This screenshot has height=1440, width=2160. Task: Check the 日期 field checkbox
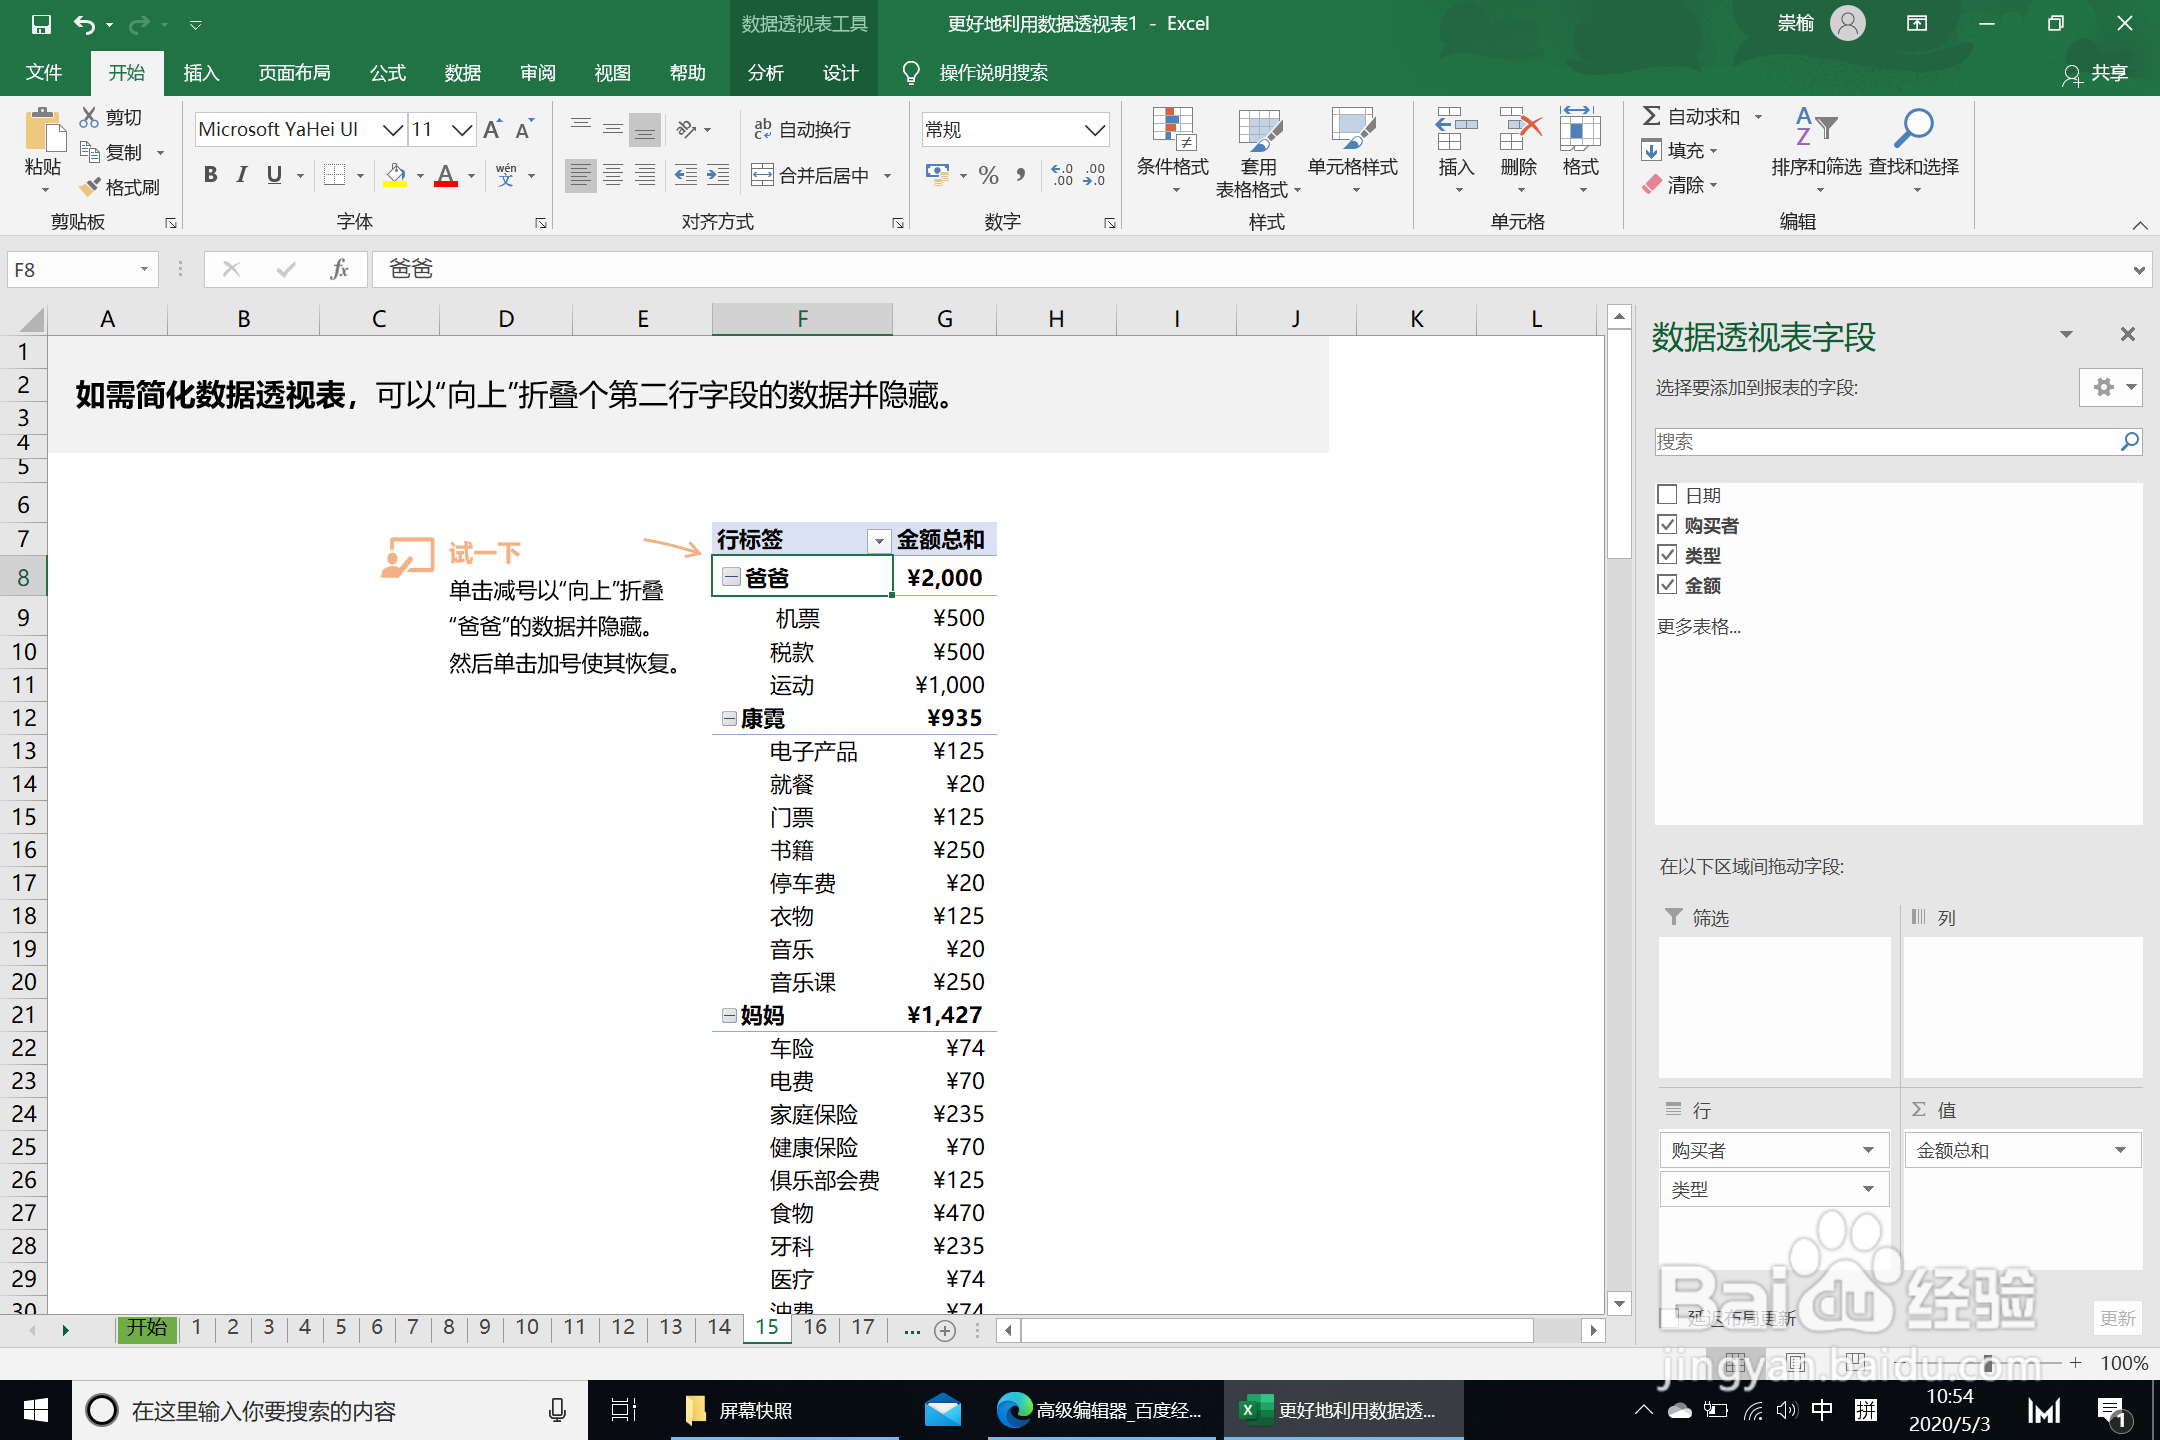(x=1667, y=495)
